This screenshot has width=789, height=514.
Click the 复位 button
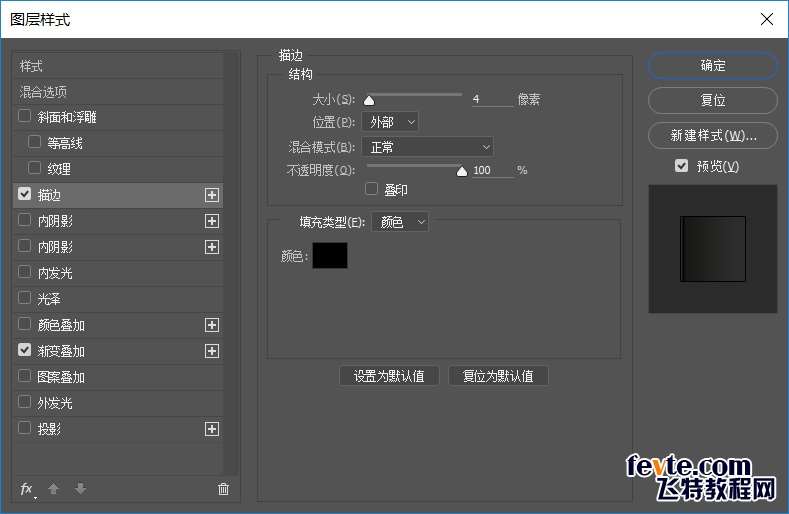[x=713, y=100]
